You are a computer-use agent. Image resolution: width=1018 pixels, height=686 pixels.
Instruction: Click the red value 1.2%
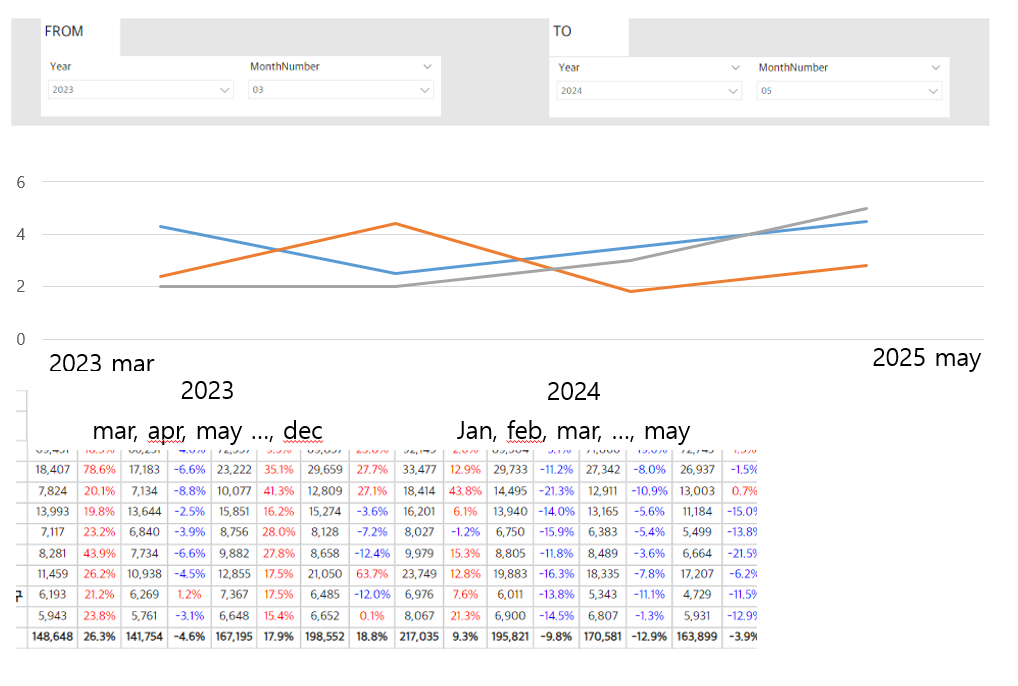190,594
